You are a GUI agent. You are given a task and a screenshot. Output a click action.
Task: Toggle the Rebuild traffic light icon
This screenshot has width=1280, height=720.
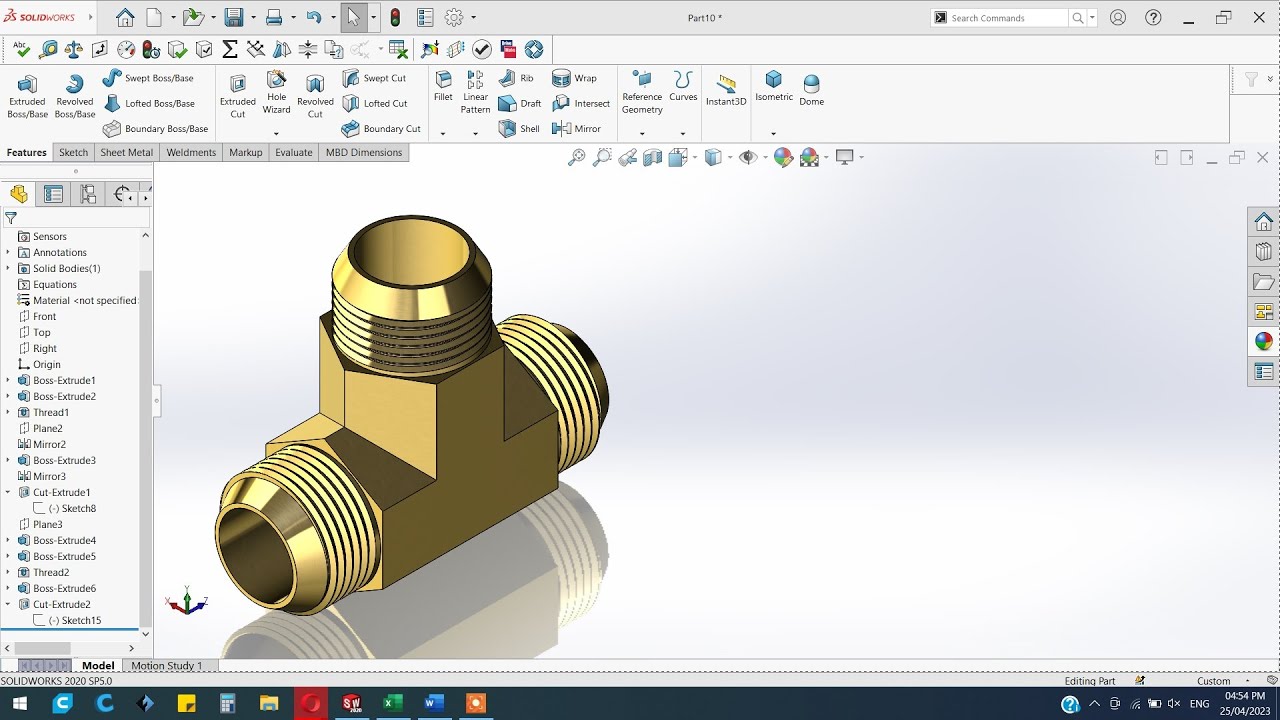click(395, 17)
